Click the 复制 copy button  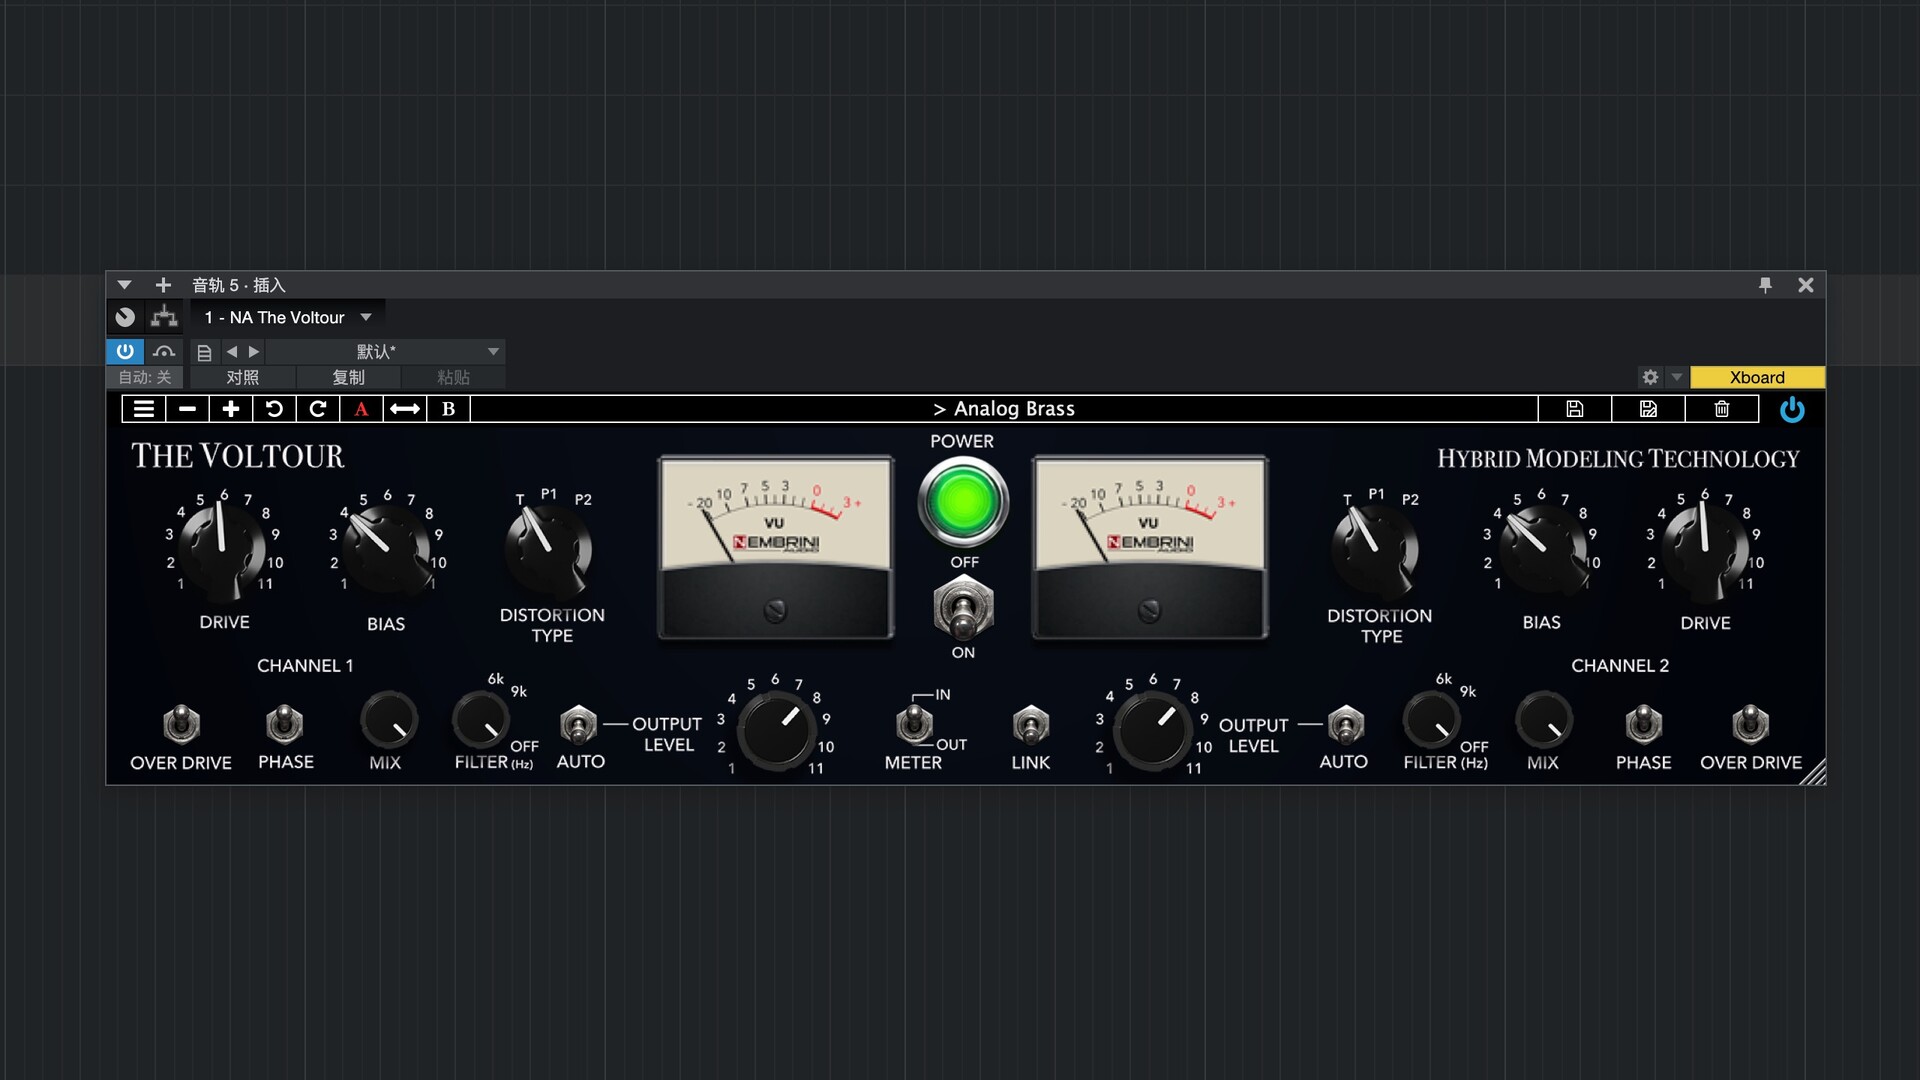[348, 377]
